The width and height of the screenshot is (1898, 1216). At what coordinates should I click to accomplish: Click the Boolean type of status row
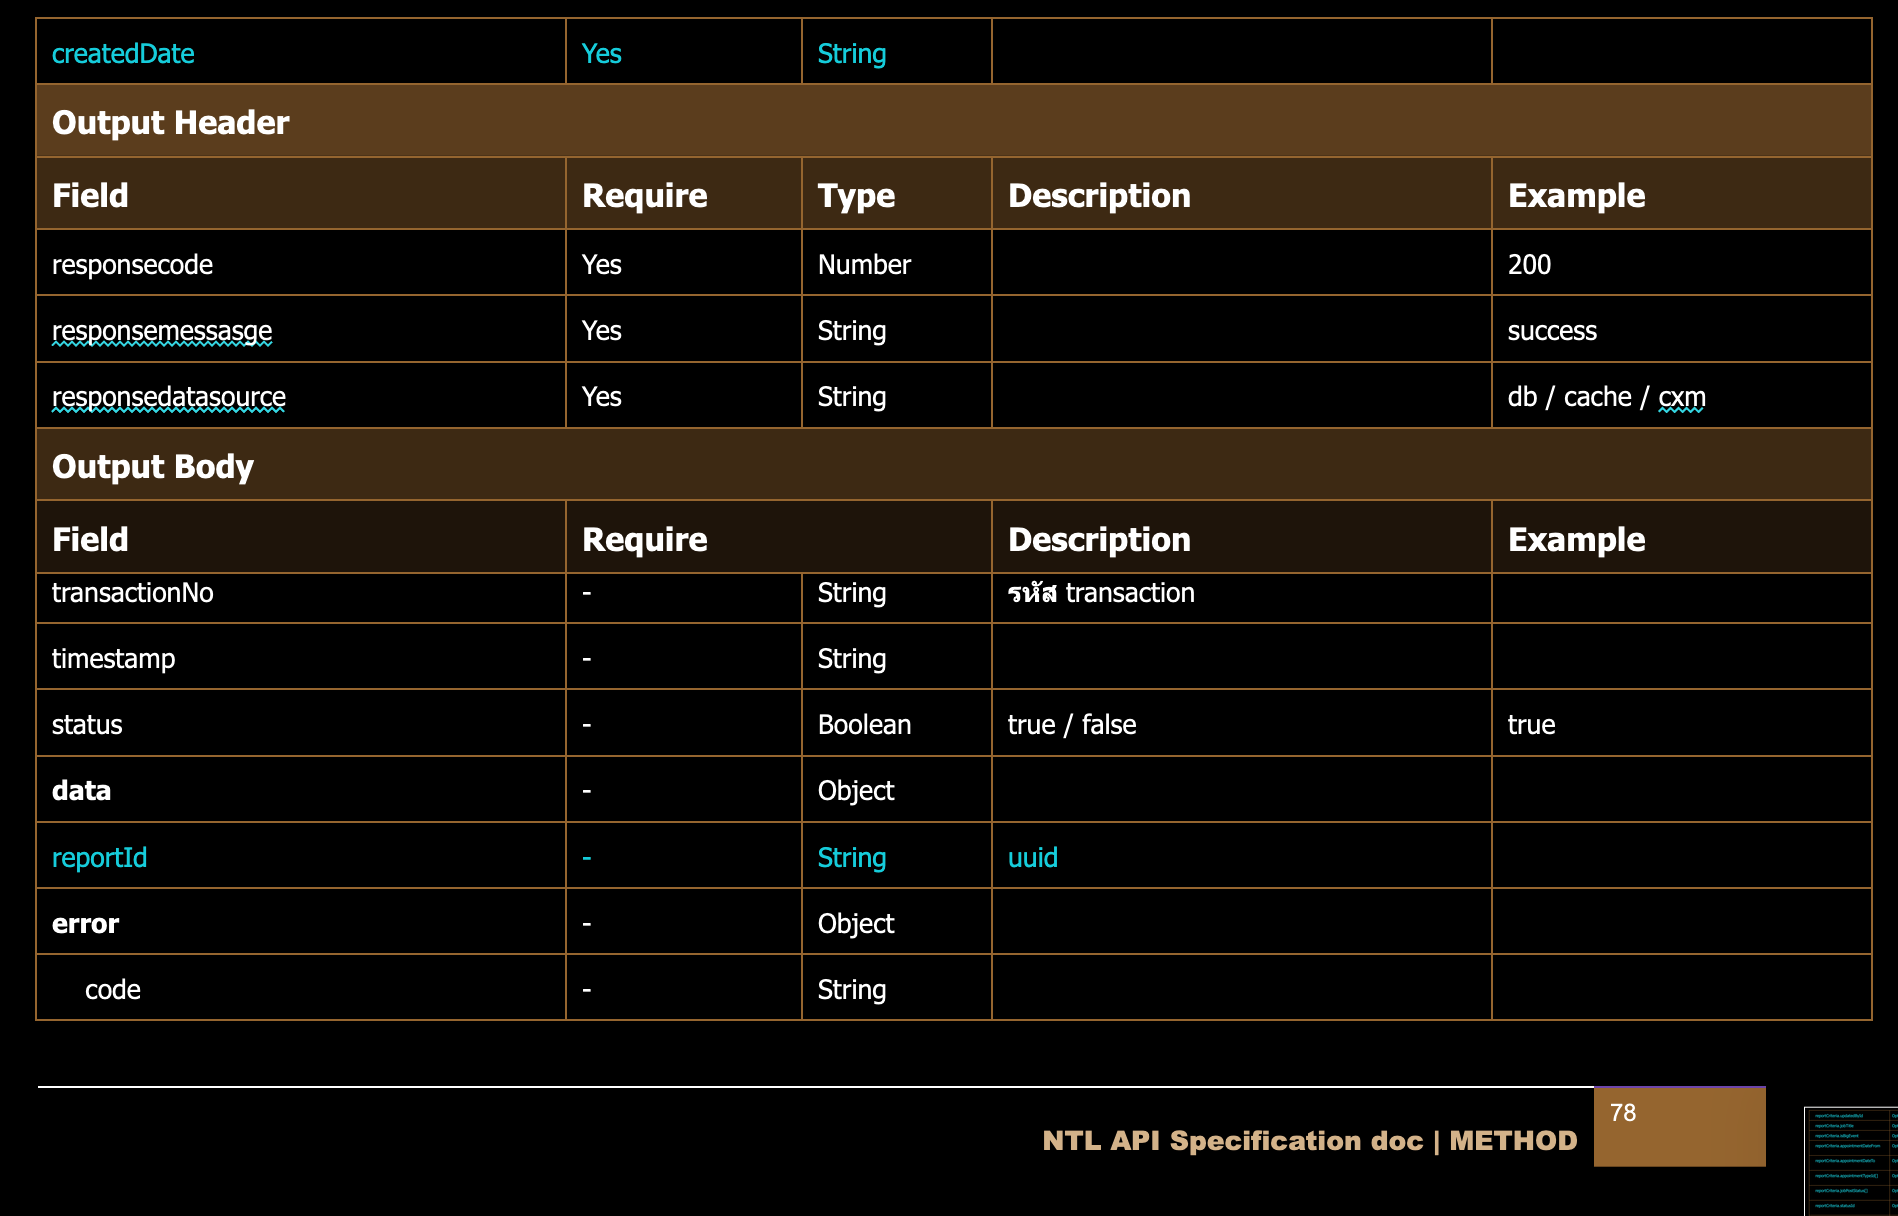click(x=864, y=725)
